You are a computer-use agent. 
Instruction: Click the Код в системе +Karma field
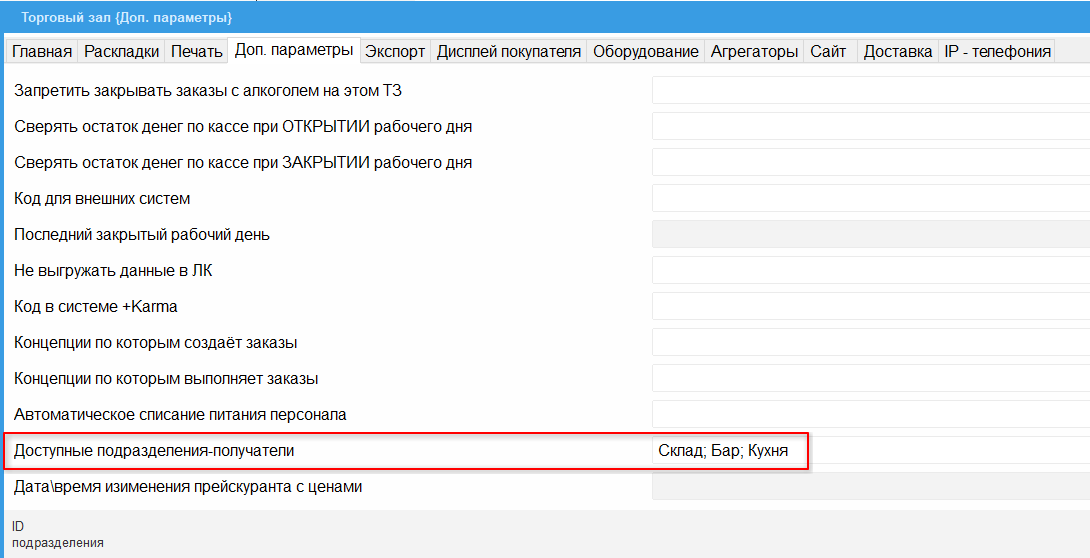click(871, 306)
